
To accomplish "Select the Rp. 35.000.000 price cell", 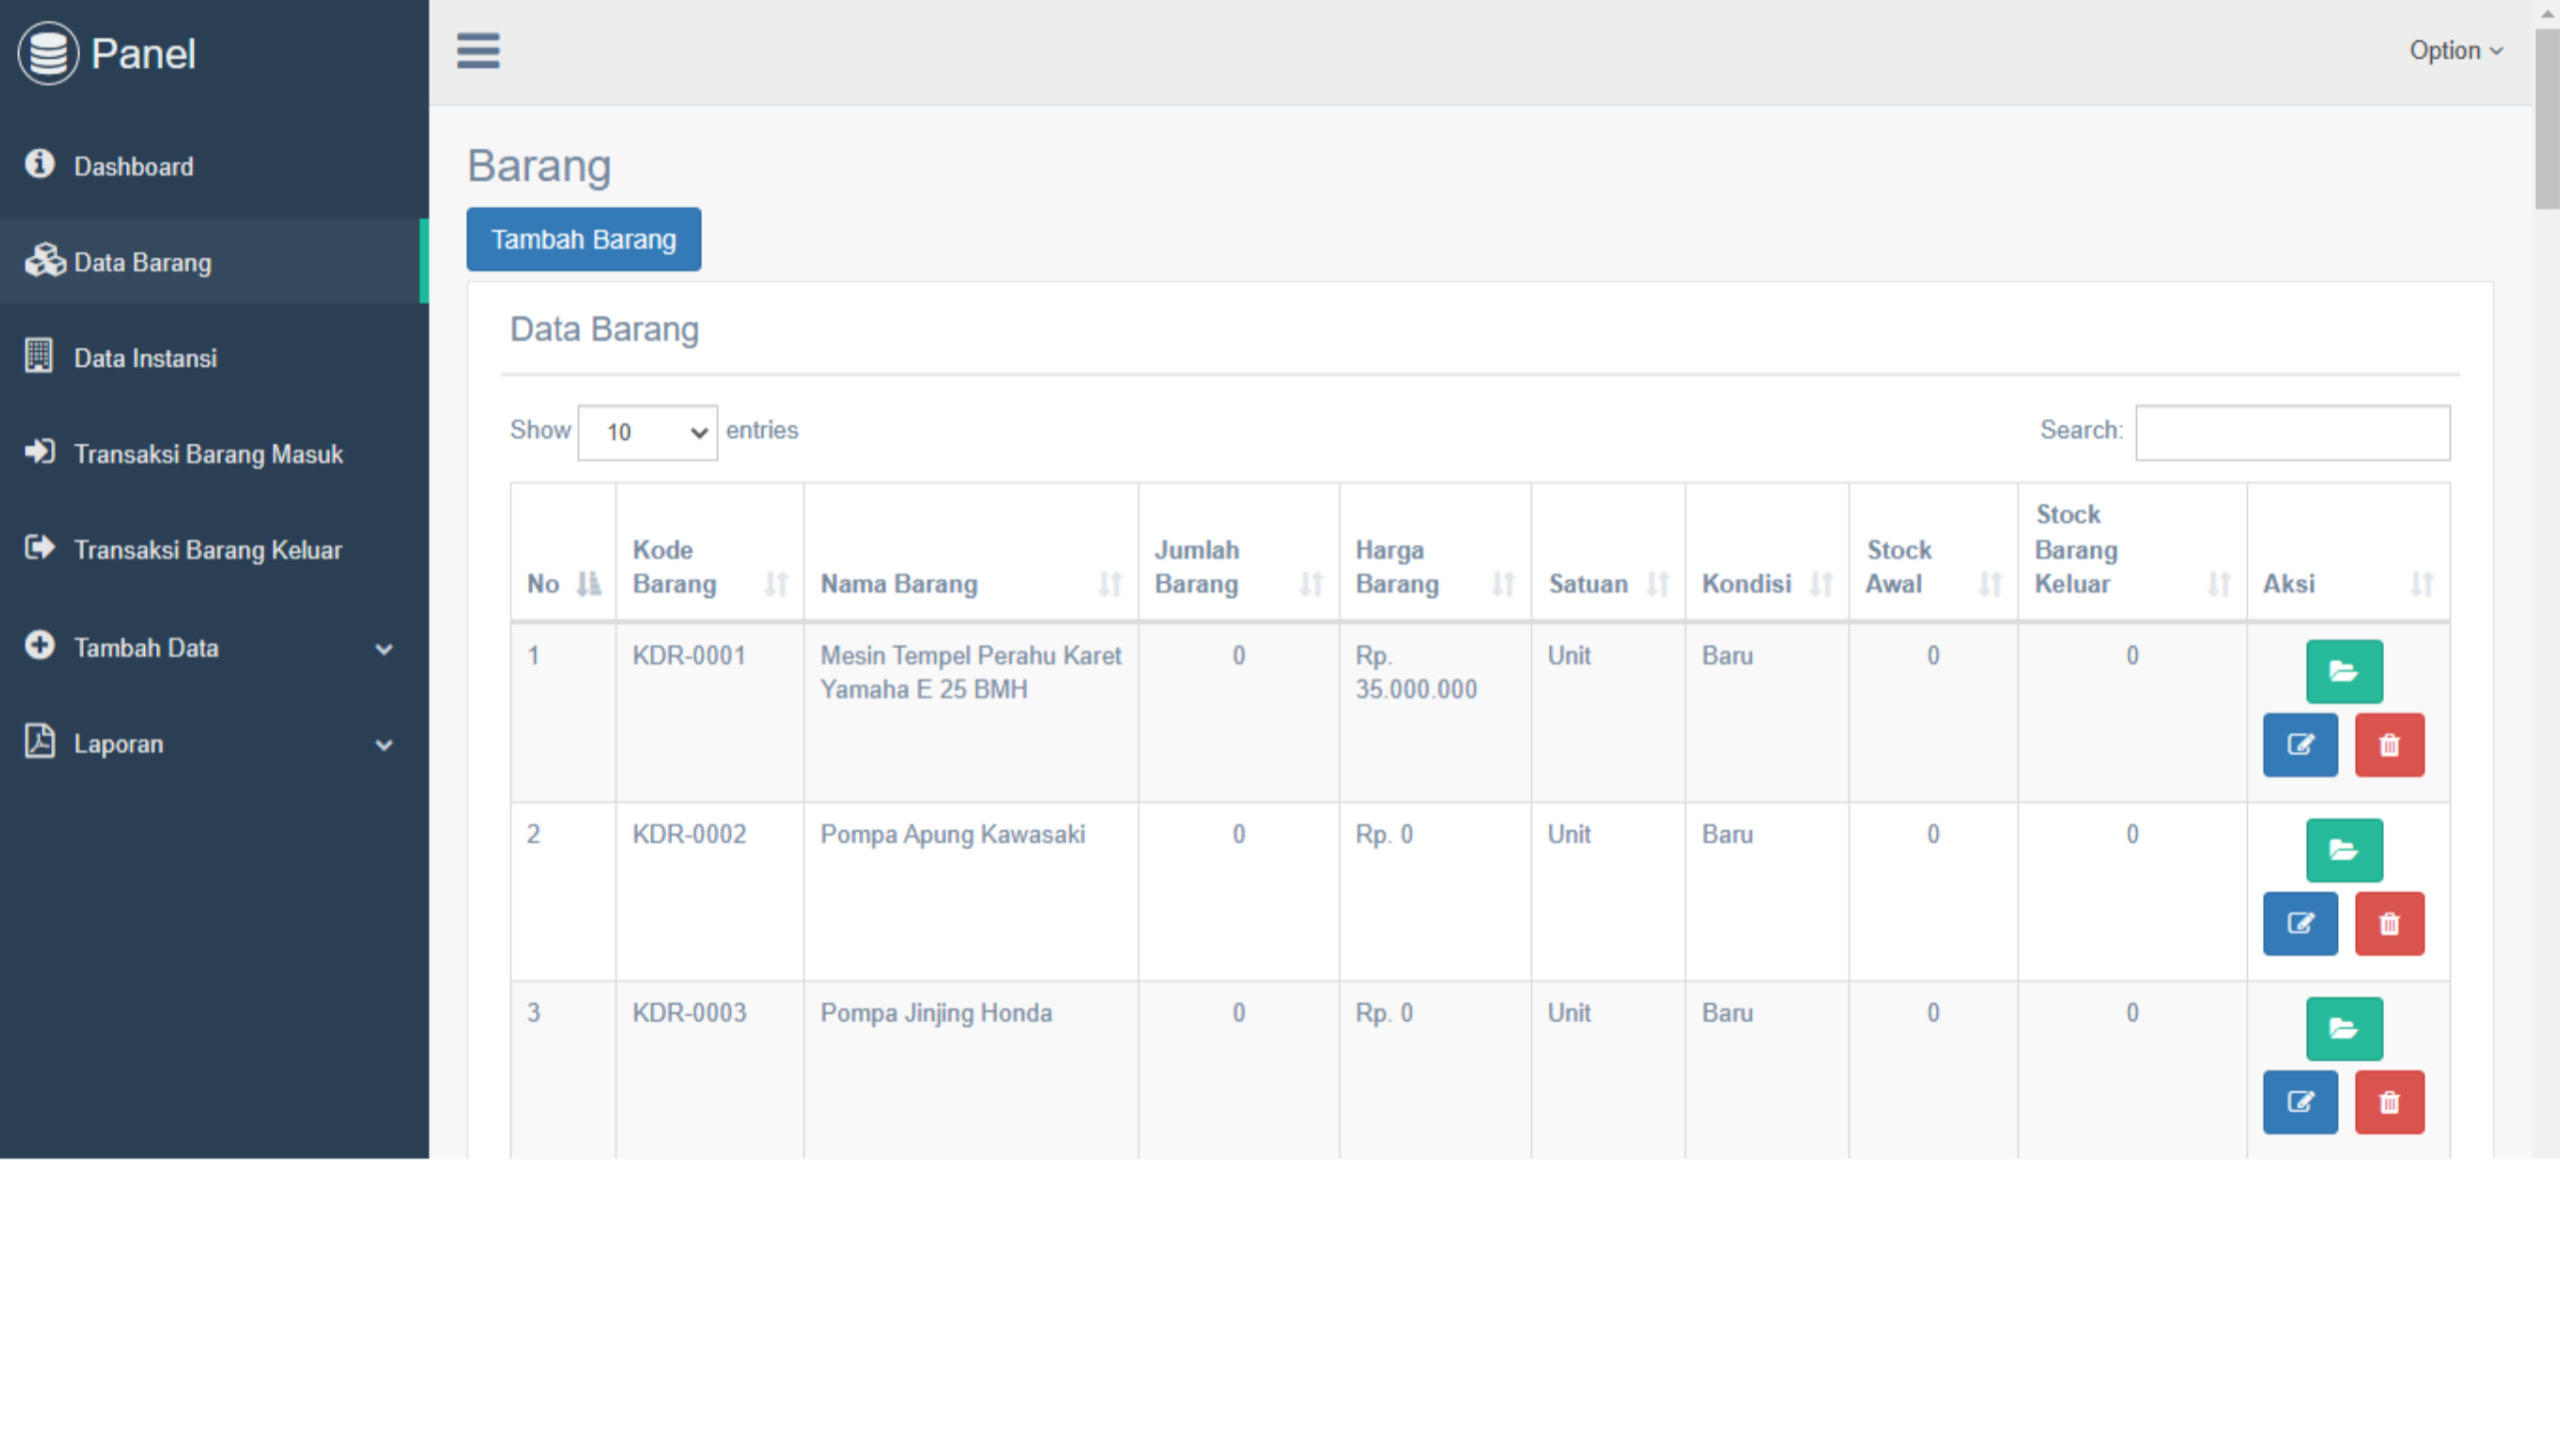I will pos(1435,713).
